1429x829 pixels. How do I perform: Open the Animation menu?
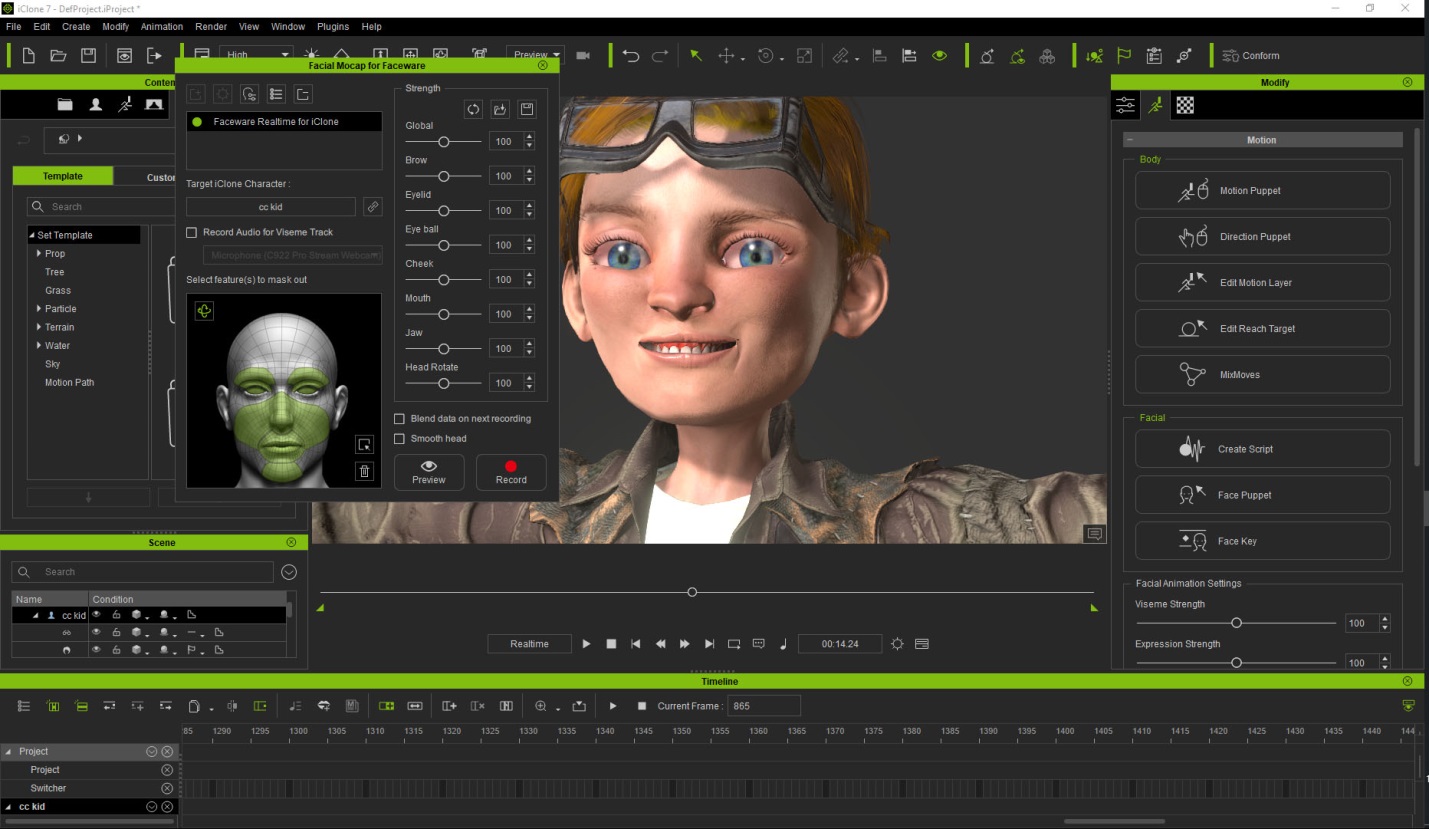161,26
